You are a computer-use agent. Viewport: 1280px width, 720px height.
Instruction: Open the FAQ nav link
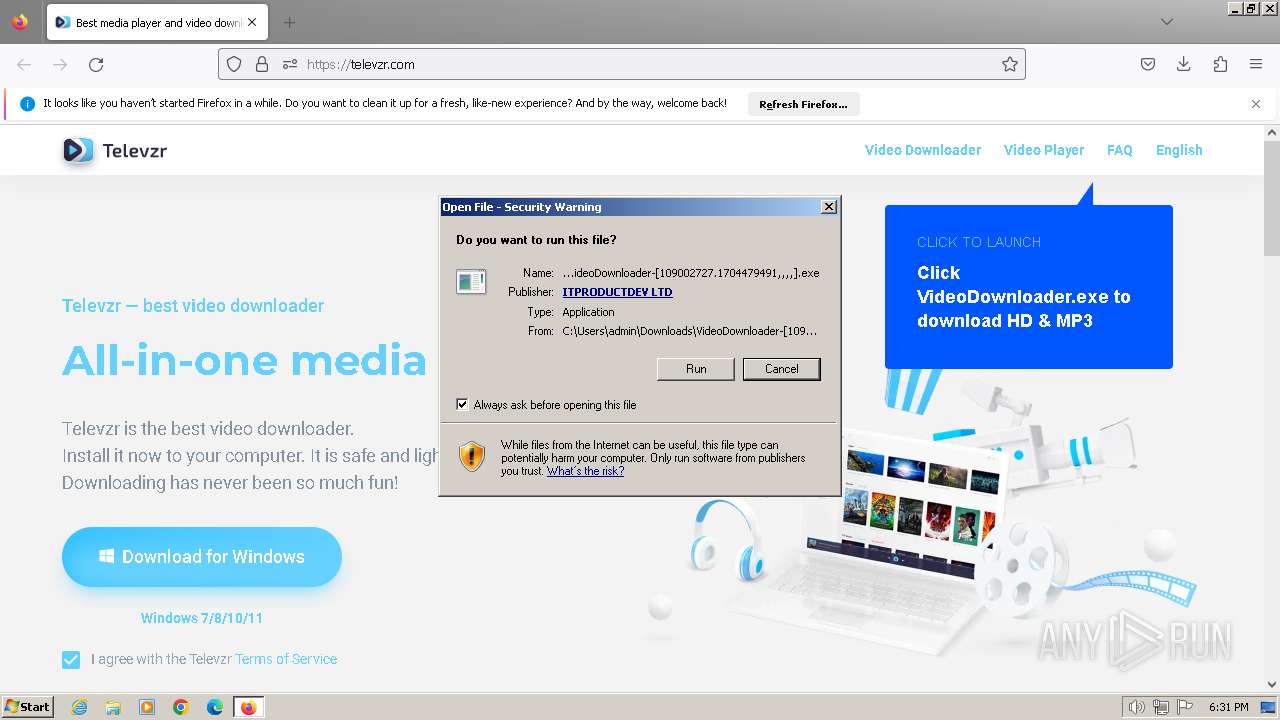(1120, 150)
